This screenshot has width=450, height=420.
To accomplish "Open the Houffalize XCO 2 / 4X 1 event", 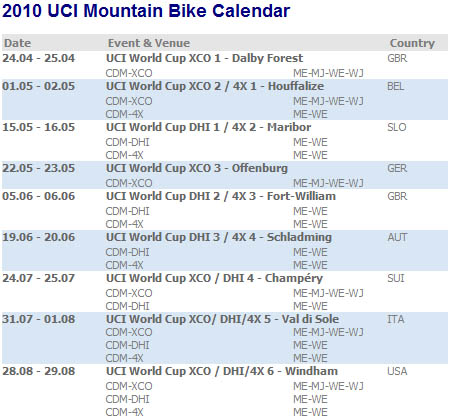I will (x=215, y=86).
